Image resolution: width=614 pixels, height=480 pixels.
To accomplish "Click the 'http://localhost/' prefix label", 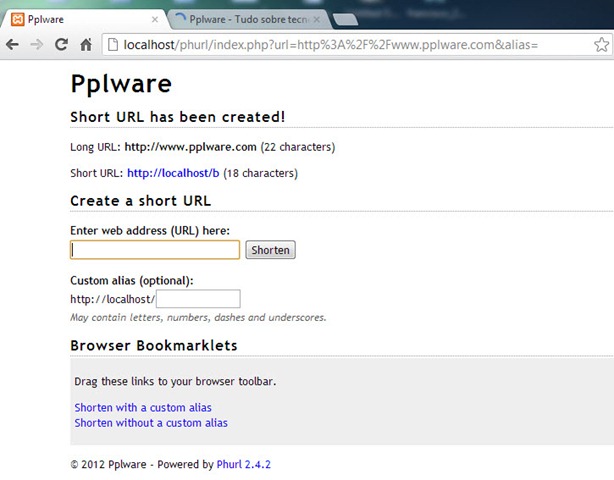I will (x=113, y=299).
